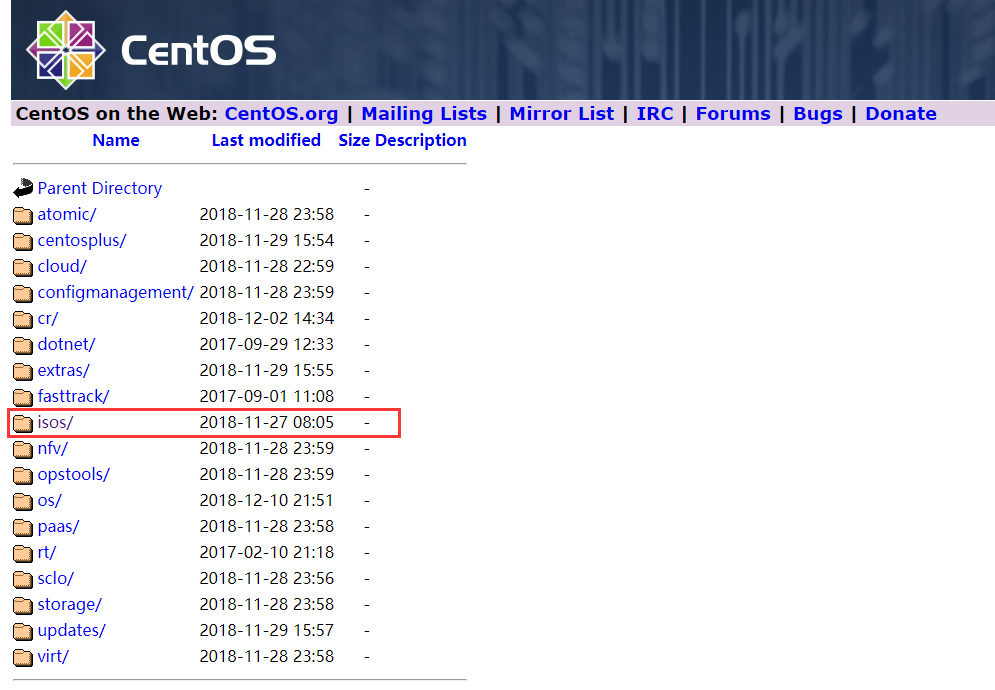Click the folder icon beside extras/
The image size is (995, 690).
23,371
